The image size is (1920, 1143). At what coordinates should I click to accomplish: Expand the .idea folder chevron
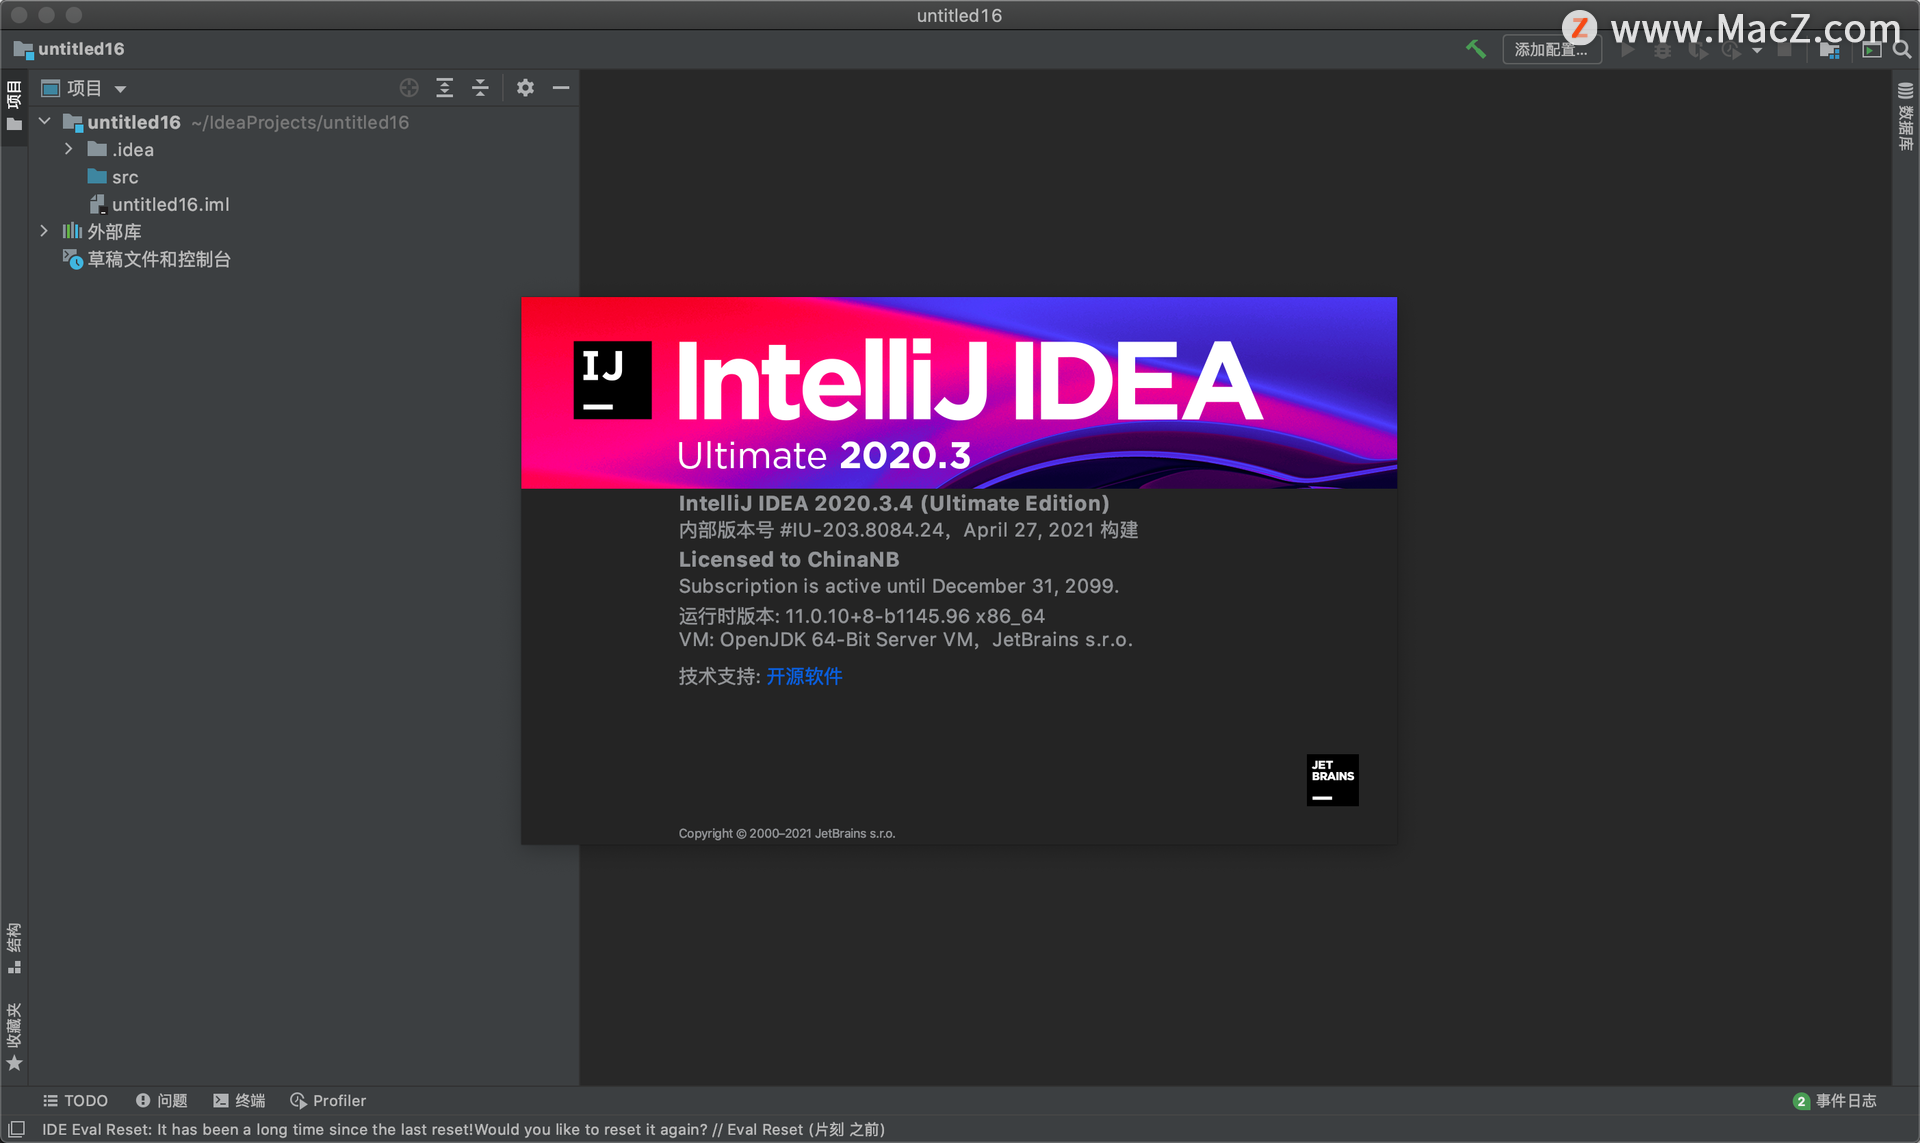[x=68, y=149]
